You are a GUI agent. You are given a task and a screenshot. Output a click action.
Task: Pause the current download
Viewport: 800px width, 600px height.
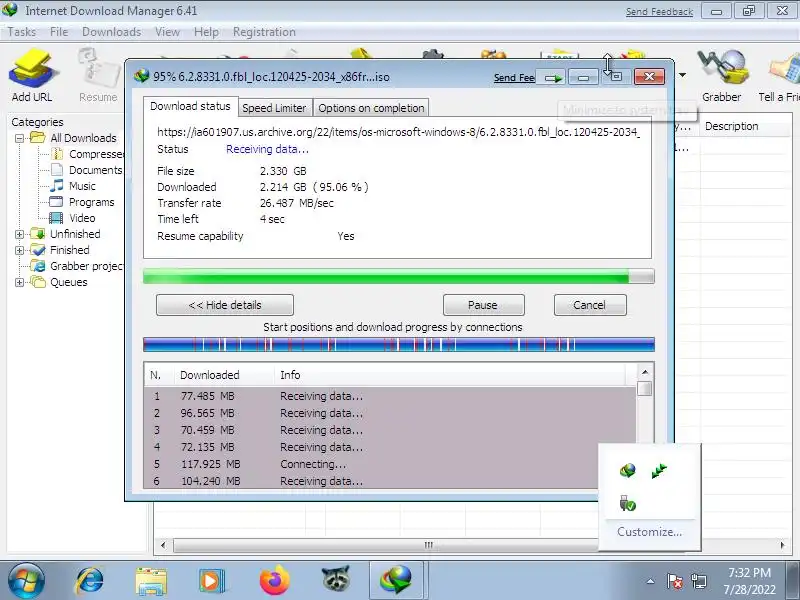pos(484,305)
